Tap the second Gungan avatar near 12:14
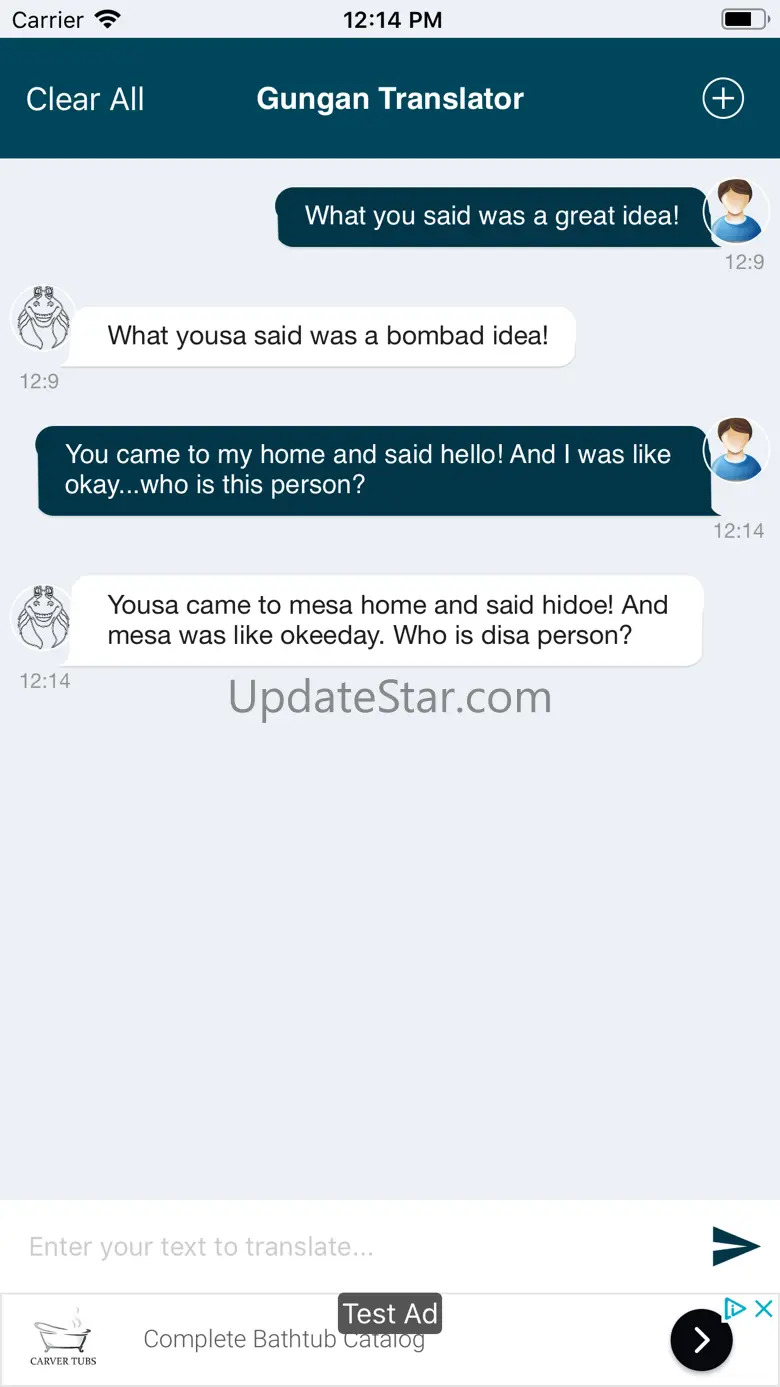Viewport: 780px width, 1387px height. [x=43, y=618]
